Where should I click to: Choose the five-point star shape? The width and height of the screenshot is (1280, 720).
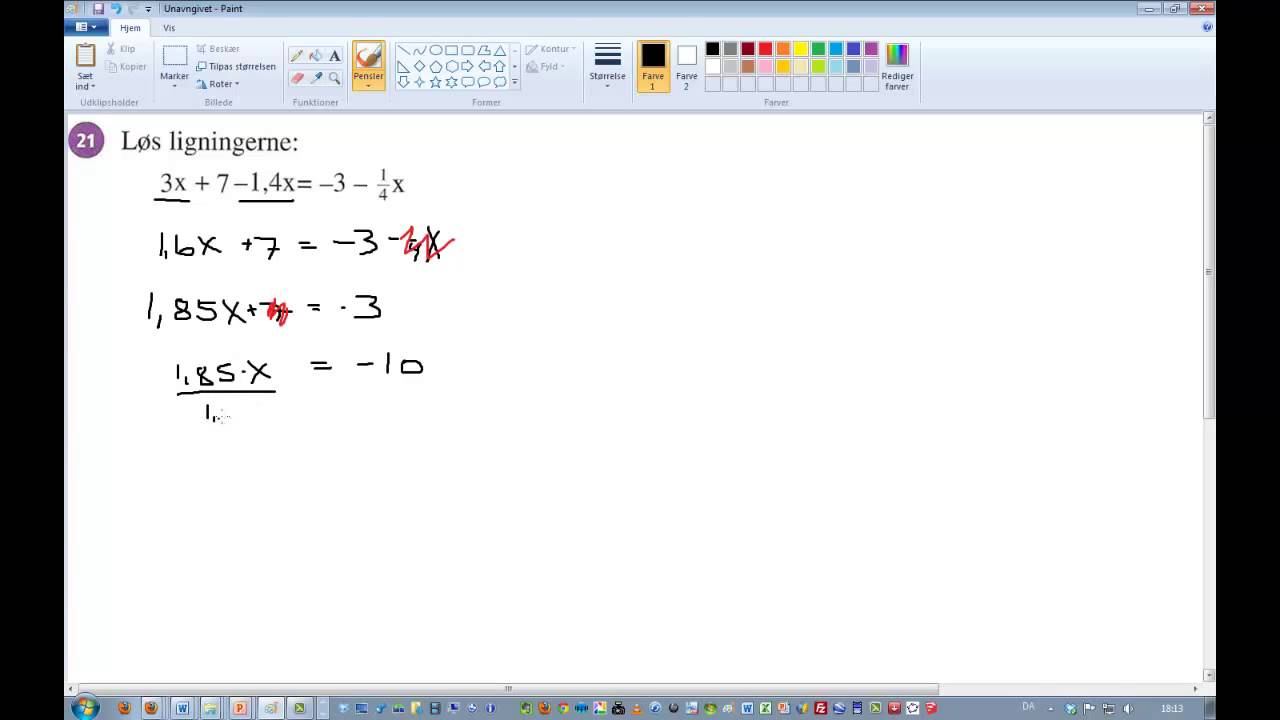tap(435, 82)
